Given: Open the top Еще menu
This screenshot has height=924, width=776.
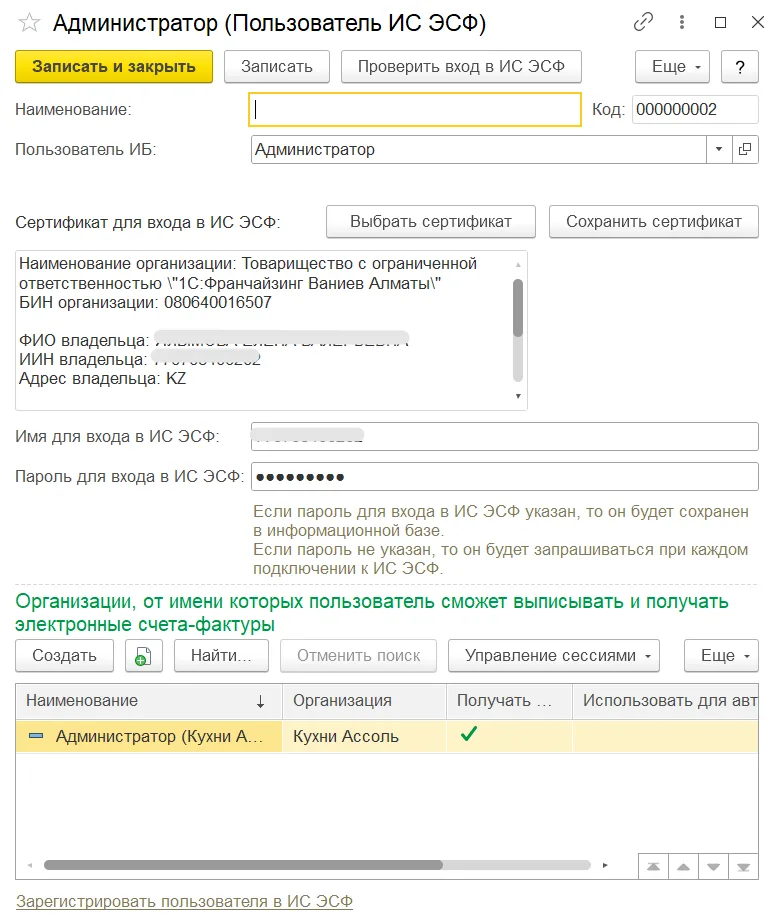Looking at the screenshot, I should pos(672,67).
